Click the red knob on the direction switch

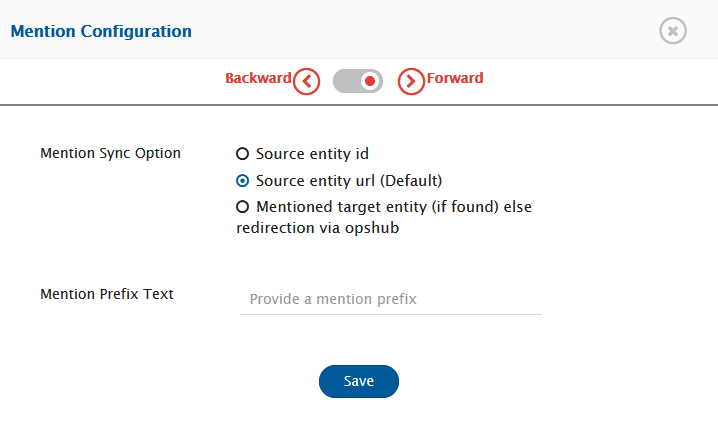[x=371, y=81]
